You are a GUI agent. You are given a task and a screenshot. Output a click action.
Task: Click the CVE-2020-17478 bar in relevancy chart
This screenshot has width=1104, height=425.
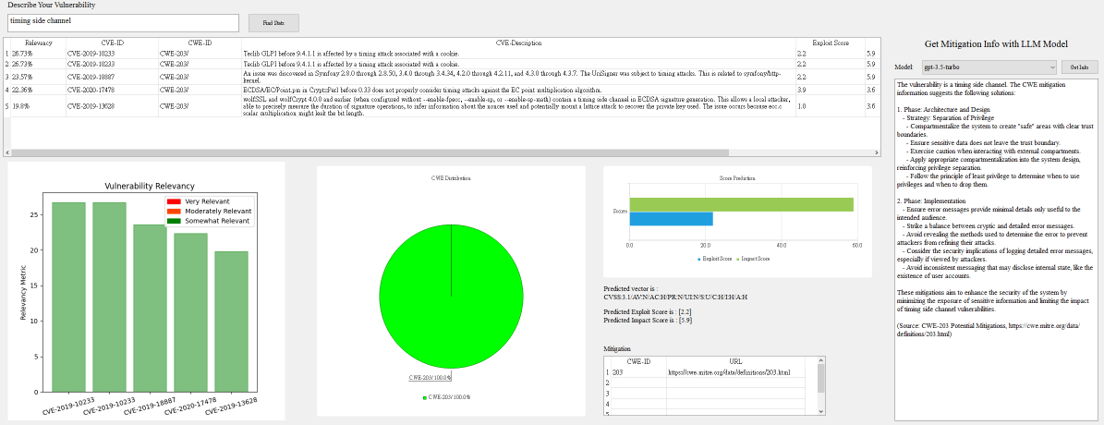coord(191,312)
